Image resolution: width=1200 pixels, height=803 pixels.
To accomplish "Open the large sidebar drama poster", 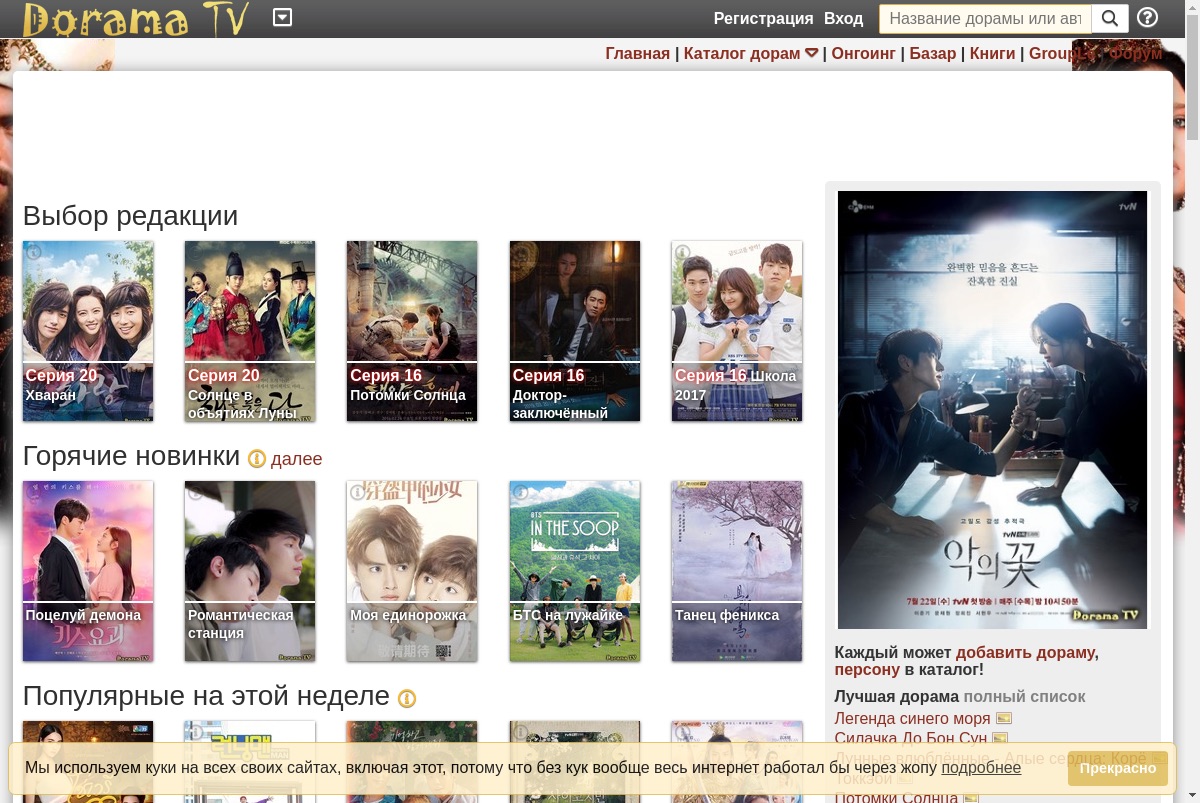I will [x=992, y=410].
